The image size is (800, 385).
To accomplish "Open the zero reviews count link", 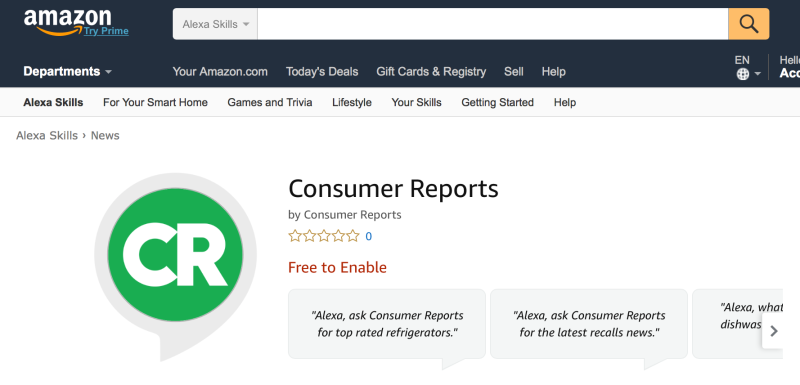I will 368,237.
